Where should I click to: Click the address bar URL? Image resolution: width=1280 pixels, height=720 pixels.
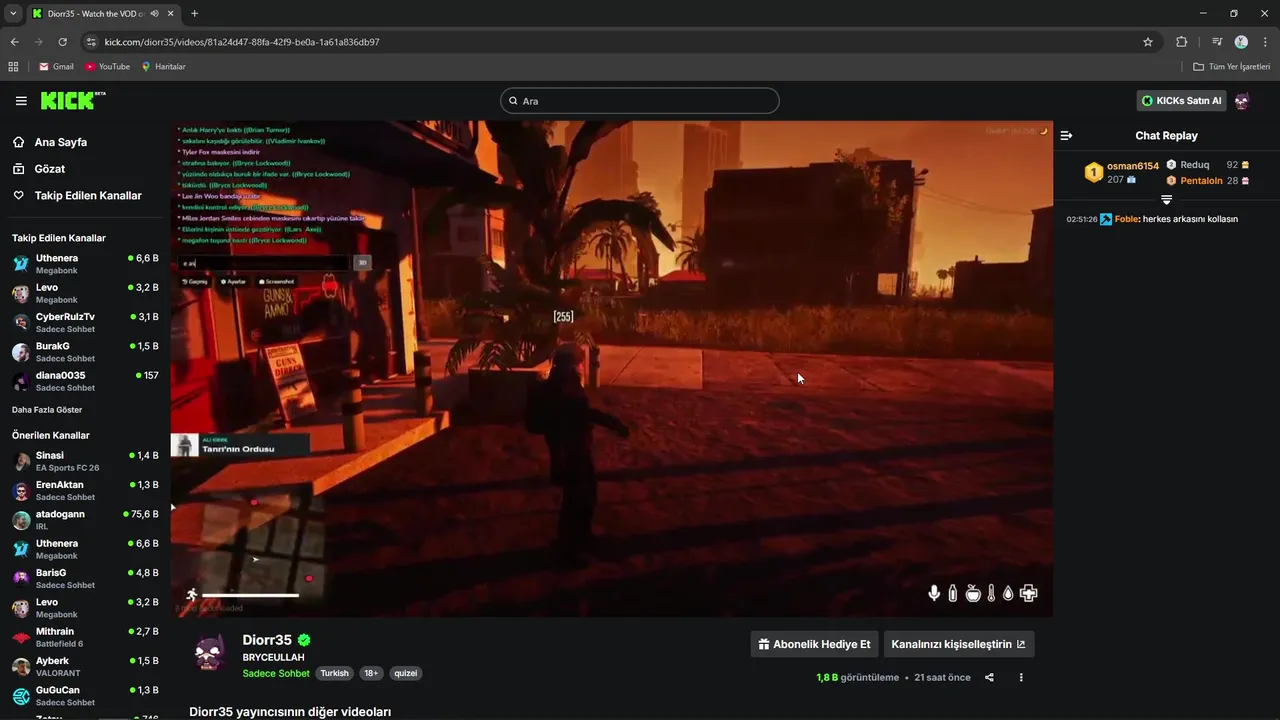coord(242,42)
